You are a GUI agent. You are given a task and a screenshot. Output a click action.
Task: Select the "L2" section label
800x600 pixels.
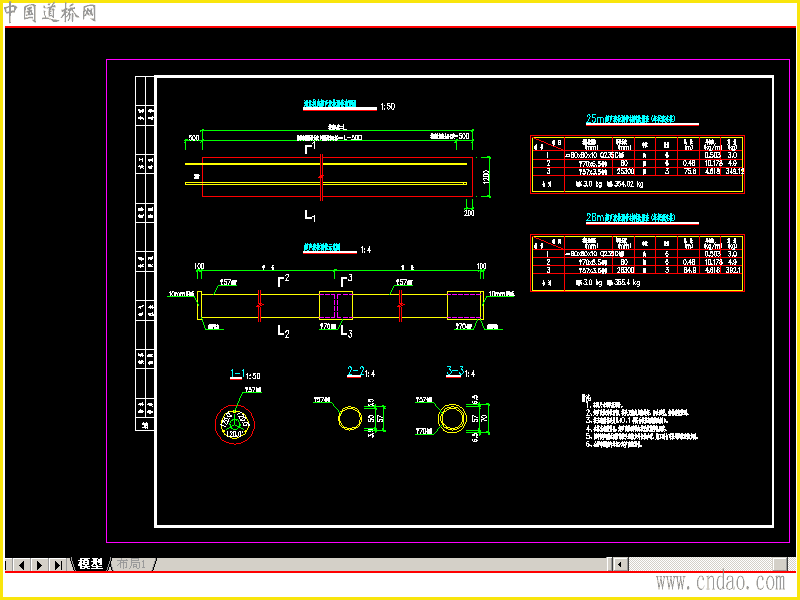(x=284, y=332)
